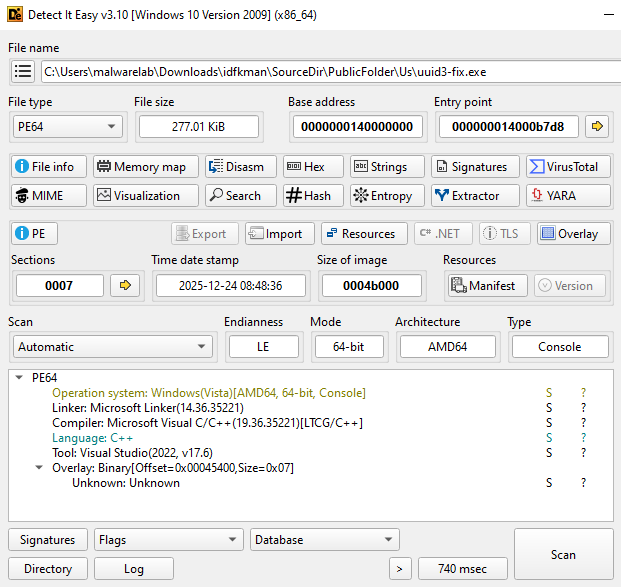Open the Scan mode Automatic dropdown
Image resolution: width=621 pixels, height=587 pixels.
[x=112, y=347]
